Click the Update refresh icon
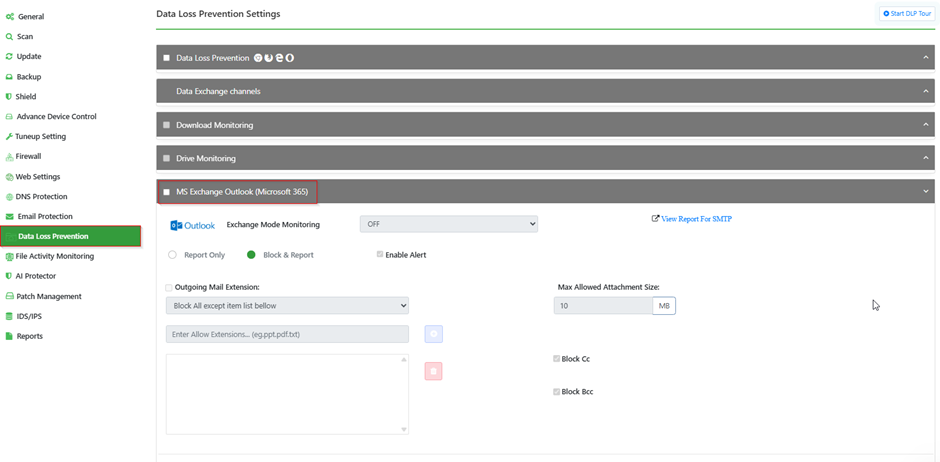This screenshot has width=940, height=462. pyautogui.click(x=9, y=56)
